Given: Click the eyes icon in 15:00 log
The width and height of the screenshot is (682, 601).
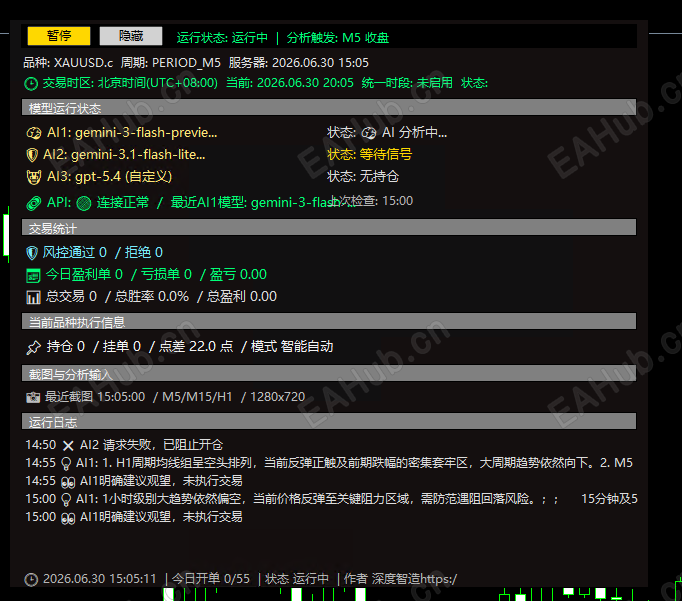Looking at the screenshot, I should point(68,518).
